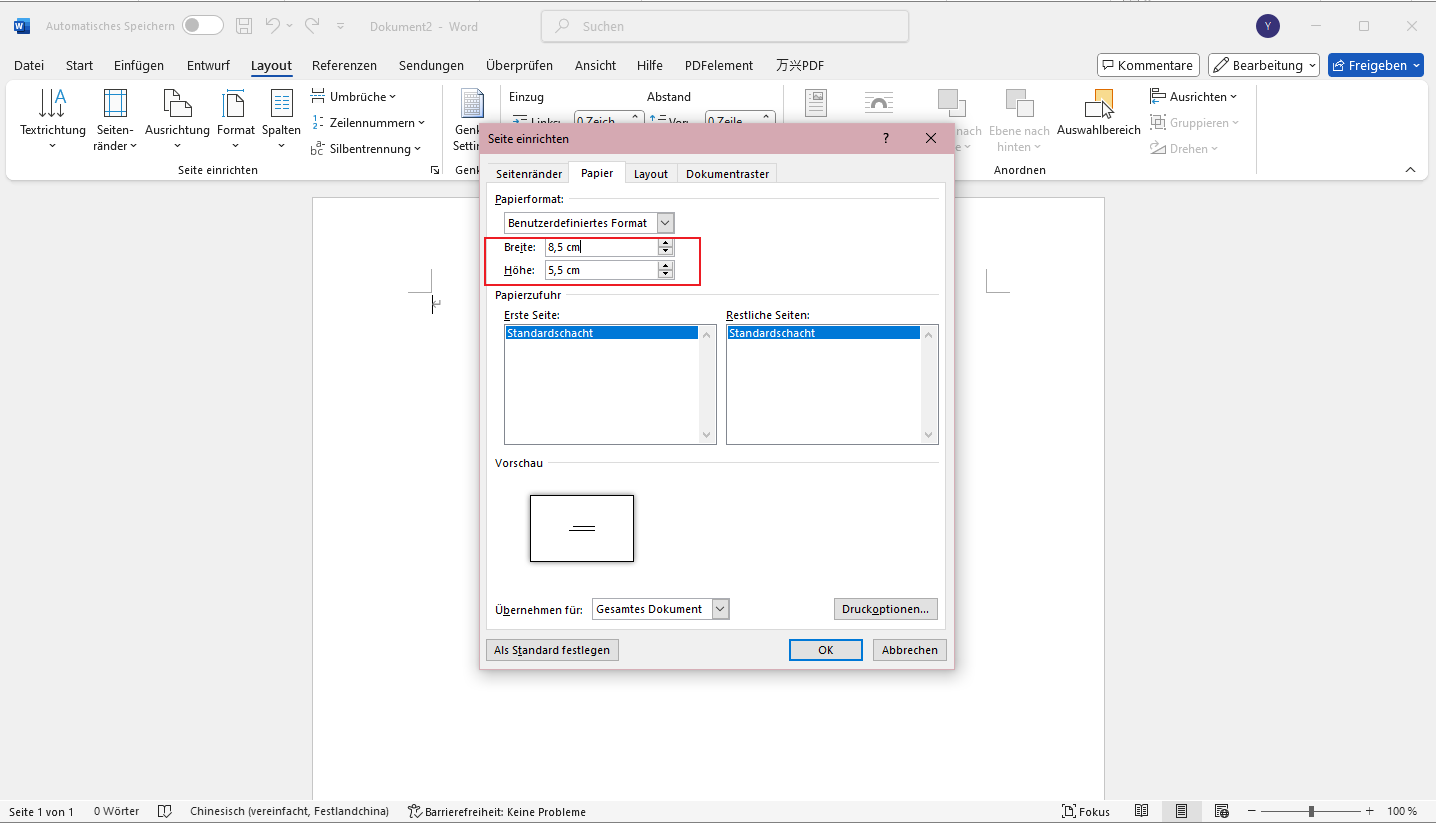
Task: Open the Ausrichten align dropdown
Action: pos(1193,97)
